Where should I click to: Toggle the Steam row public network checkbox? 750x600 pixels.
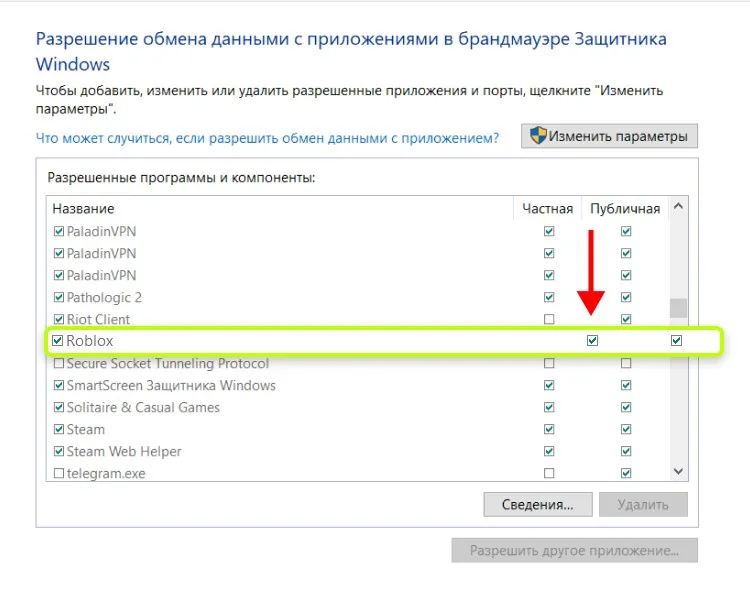[x=626, y=429]
